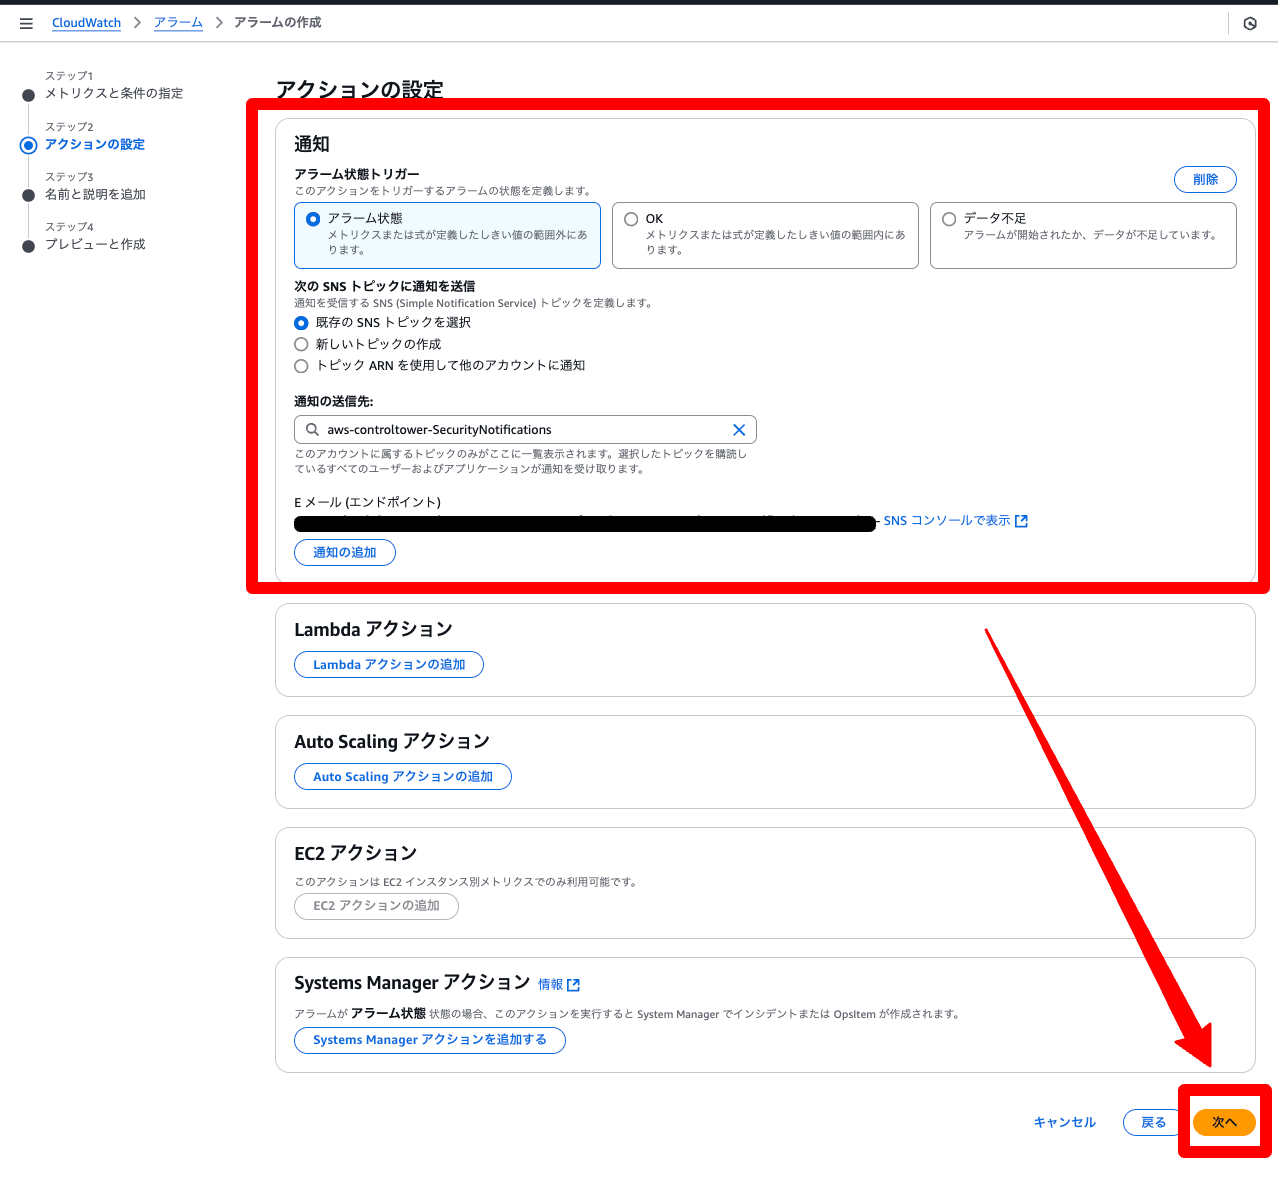
Task: Click the 削除 button in notification panel
Action: 1205,179
